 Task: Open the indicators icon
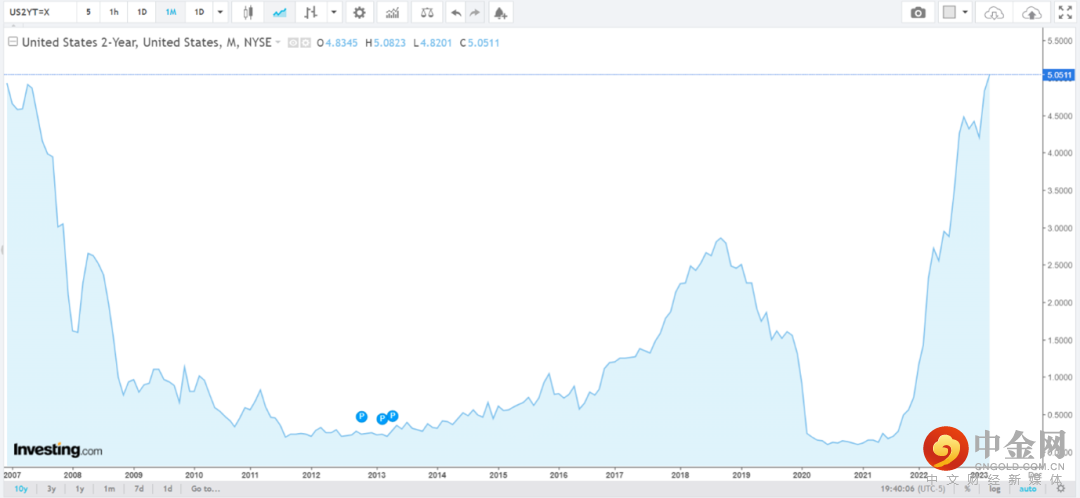coord(392,12)
